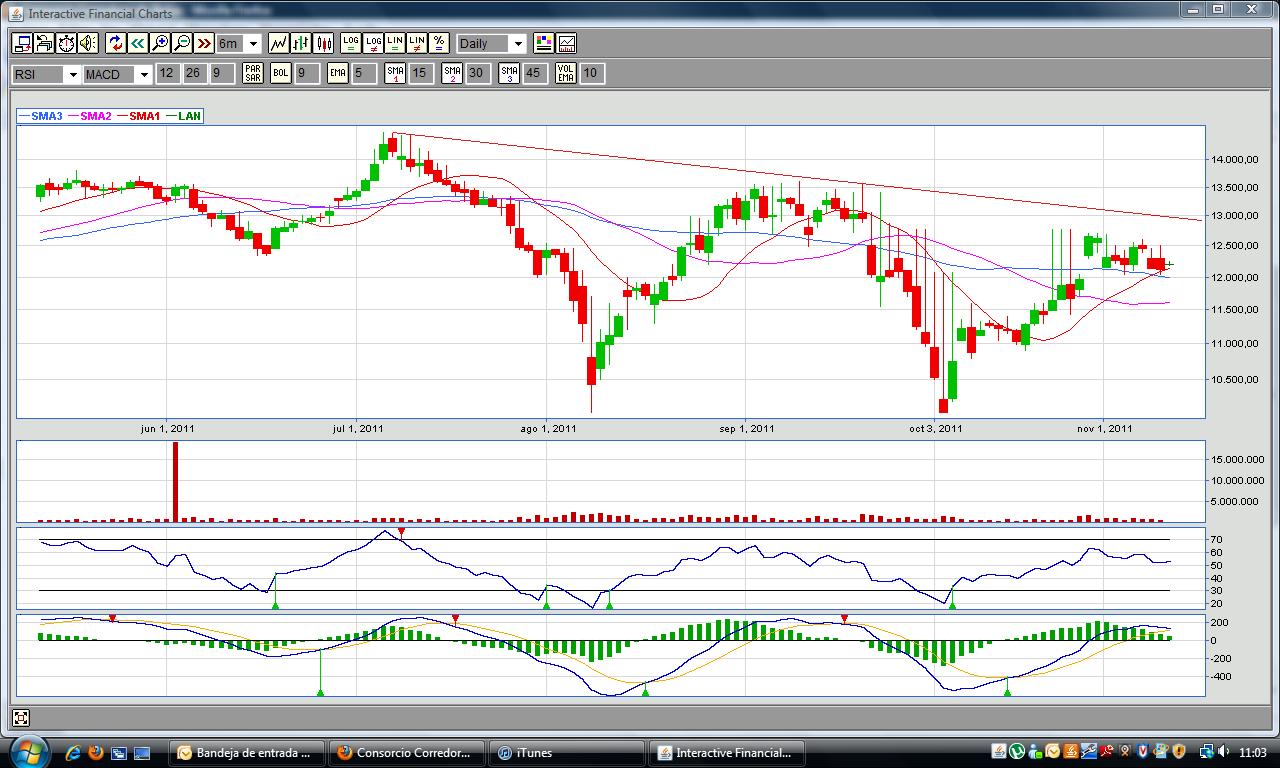Switch to Consorcio Corredor taskbar window

(407, 753)
